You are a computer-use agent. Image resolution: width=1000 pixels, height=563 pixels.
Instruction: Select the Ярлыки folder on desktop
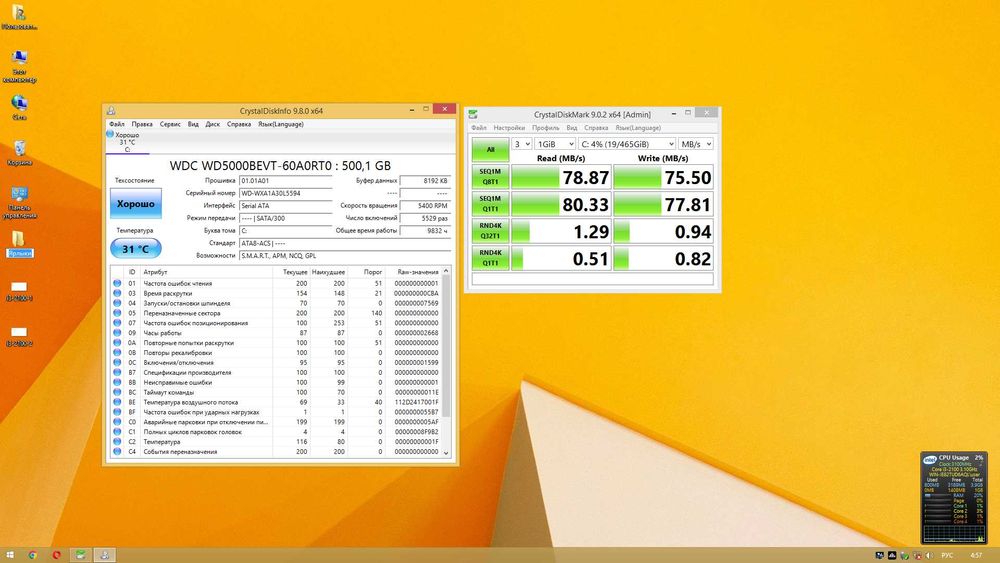click(x=19, y=244)
